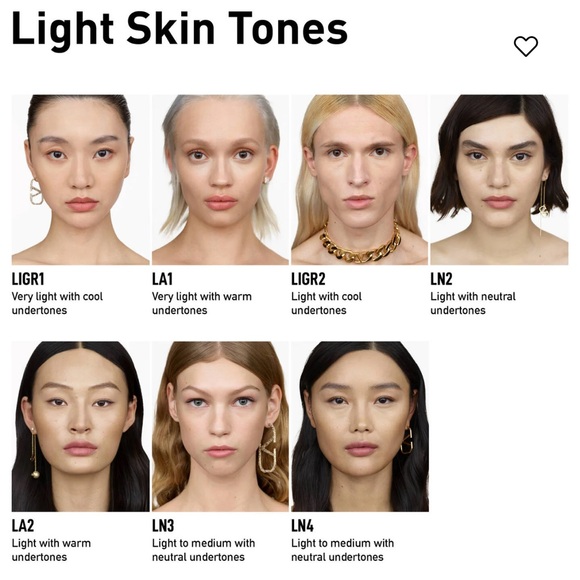The image size is (580, 580).
Task: Click 'Very light with warm undertones' description
Action: click(202, 303)
